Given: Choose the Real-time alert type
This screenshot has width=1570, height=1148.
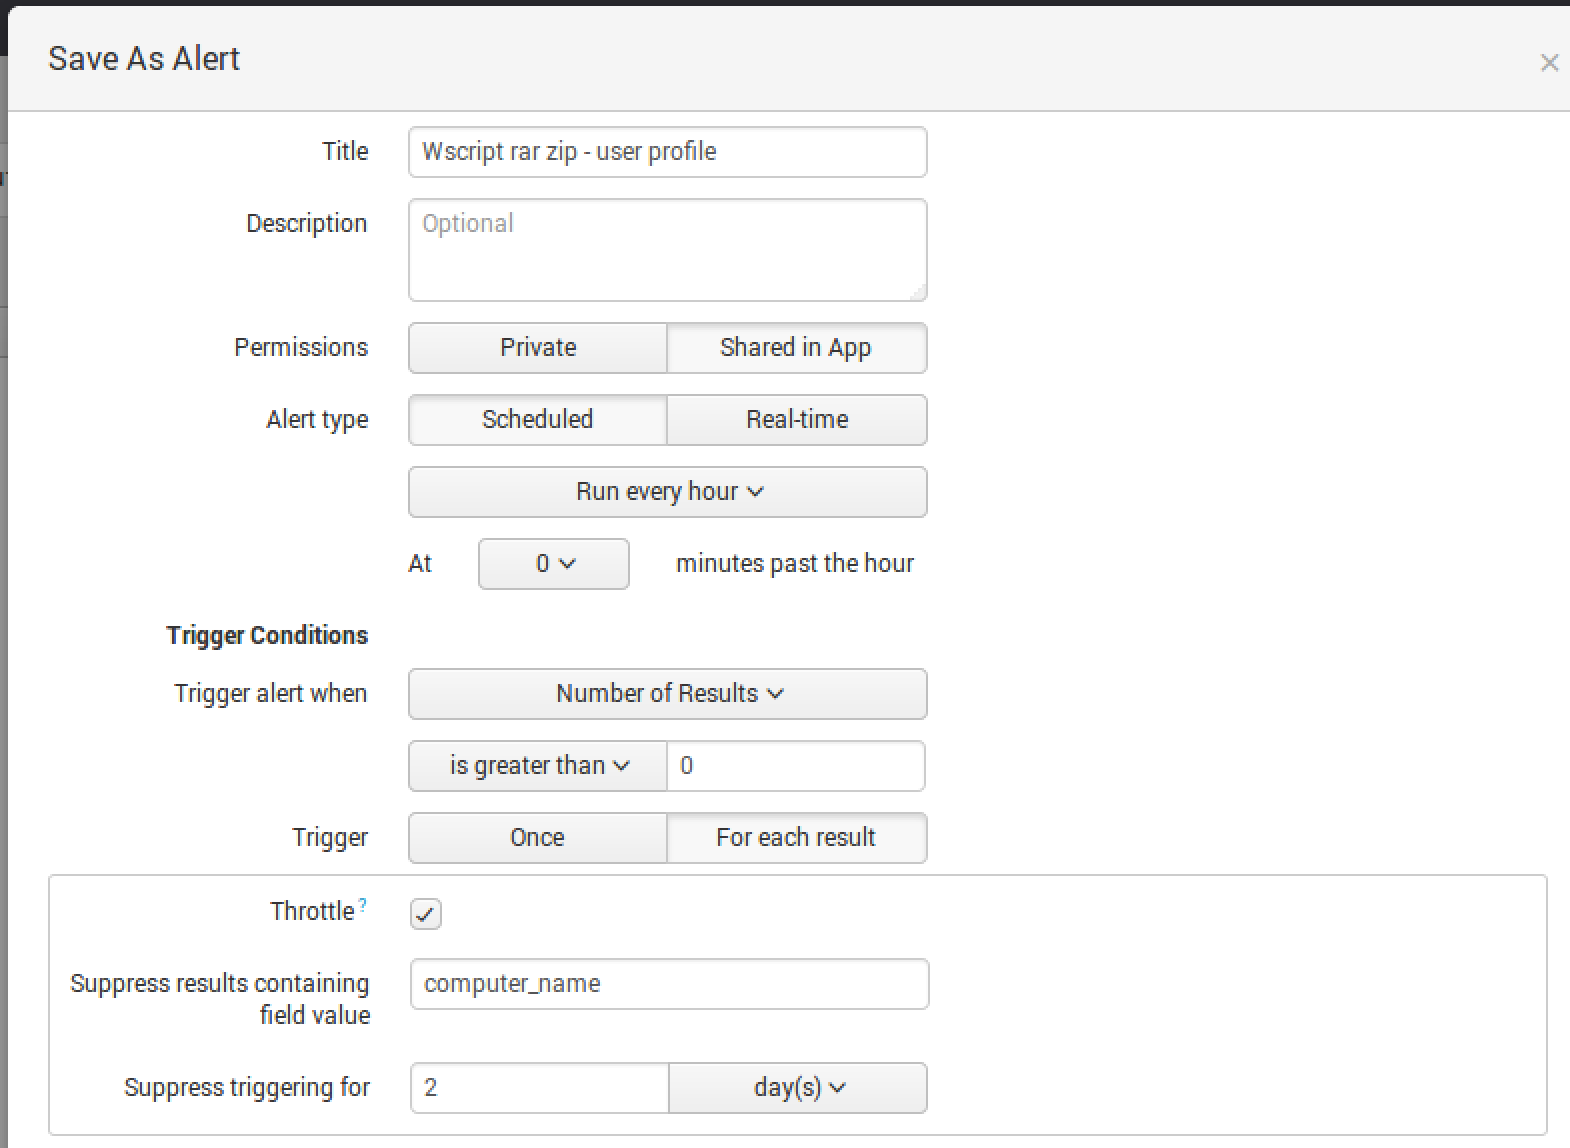Looking at the screenshot, I should click(796, 420).
